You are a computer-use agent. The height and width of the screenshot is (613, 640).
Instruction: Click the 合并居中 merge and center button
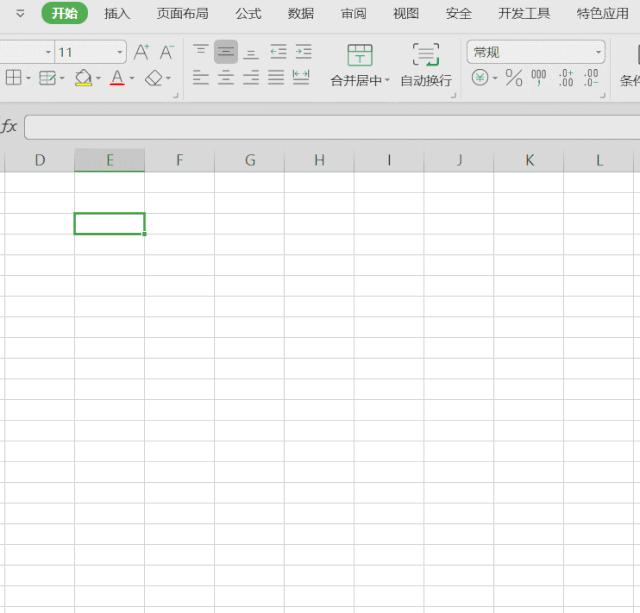tap(356, 65)
